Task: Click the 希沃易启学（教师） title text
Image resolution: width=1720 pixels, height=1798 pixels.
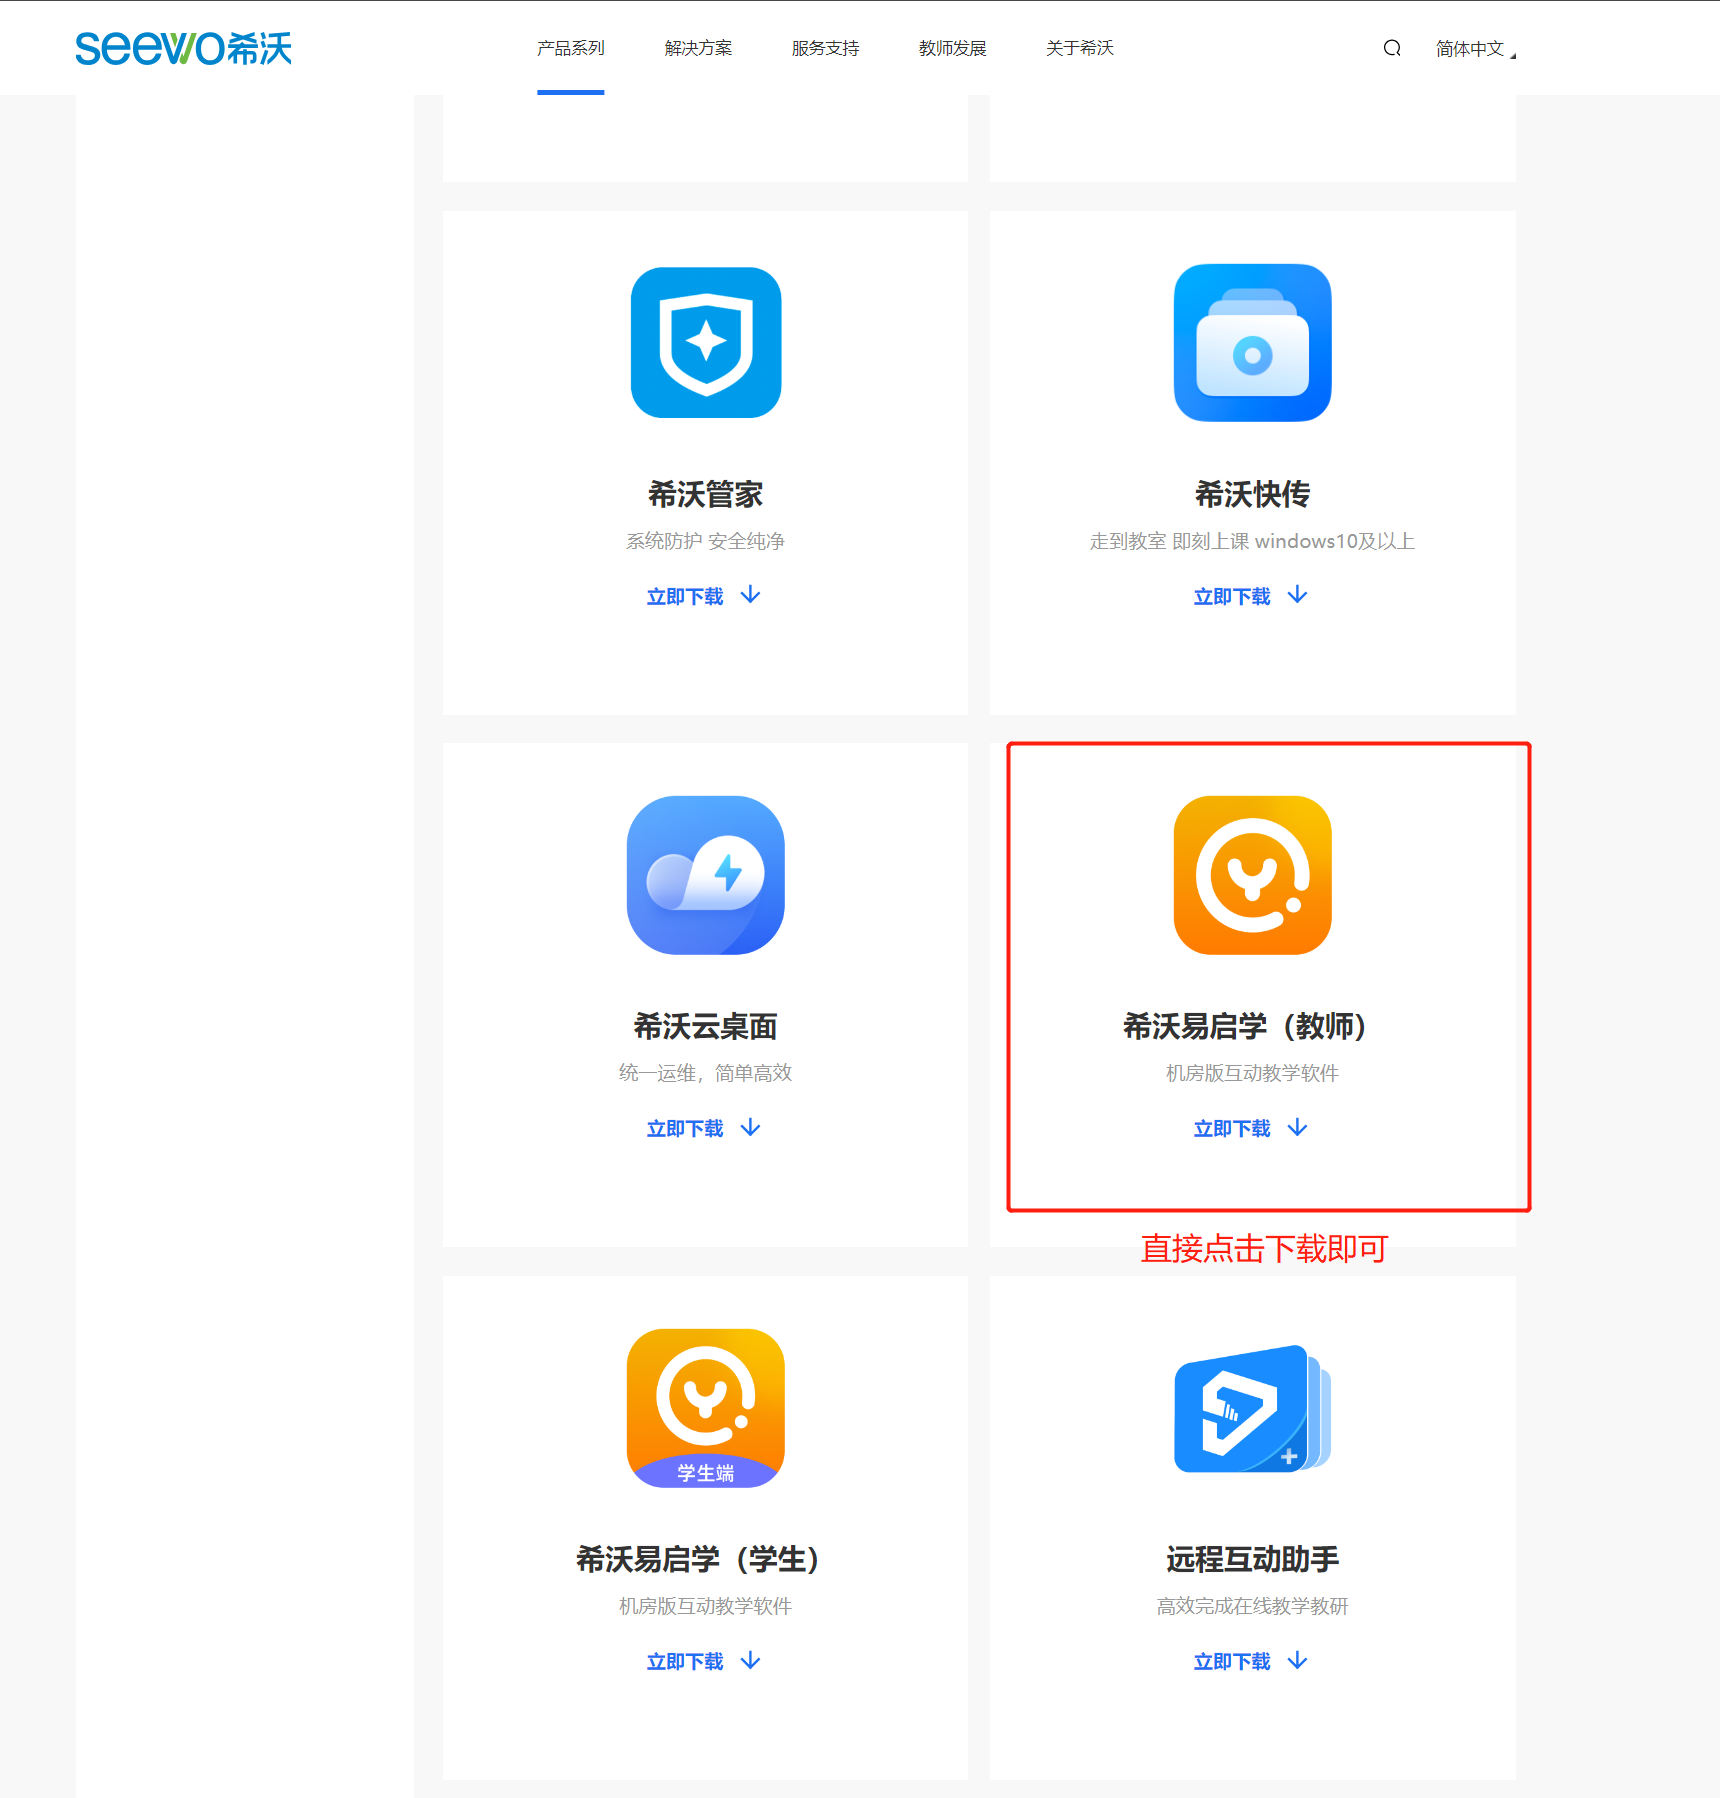Action: point(1245,1026)
